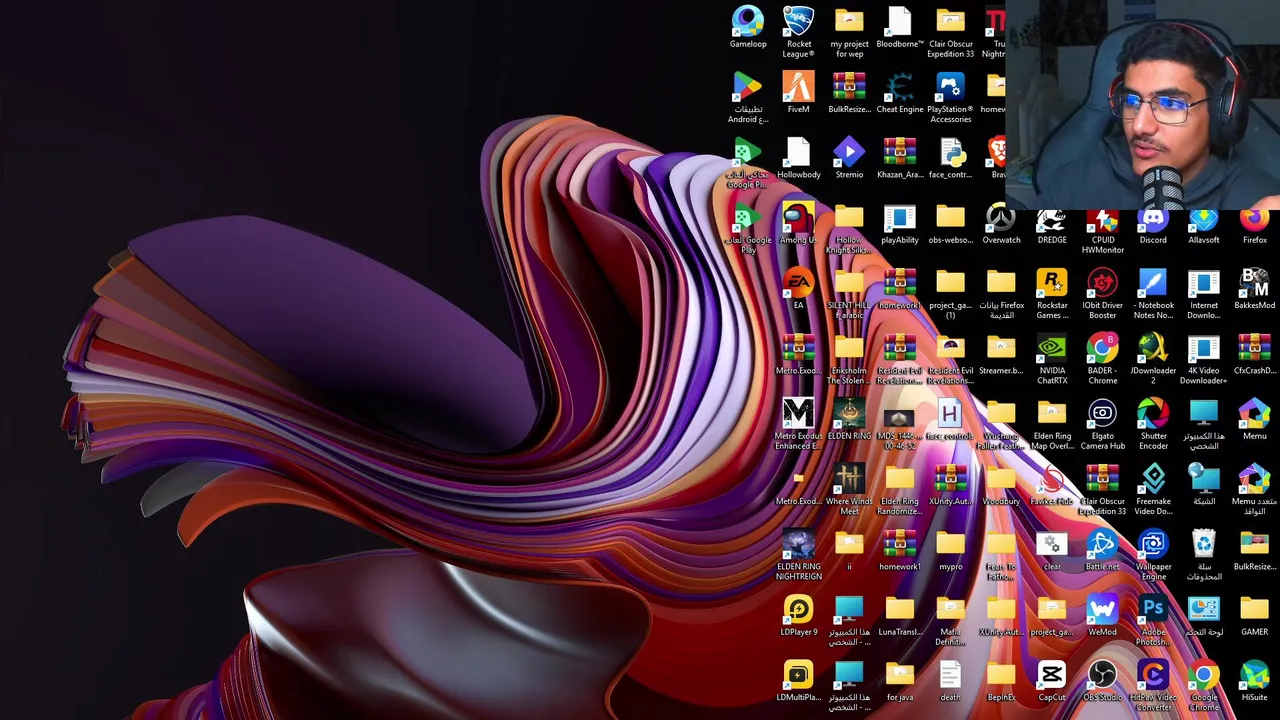The image size is (1280, 720).
Task: Click the Fawkes Hub shortcut
Action: [1052, 485]
